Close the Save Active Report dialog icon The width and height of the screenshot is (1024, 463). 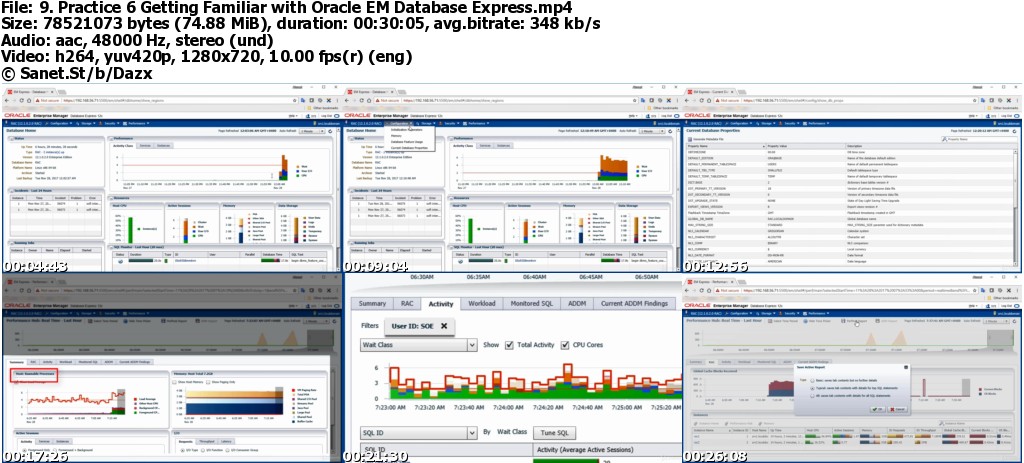[x=906, y=367]
